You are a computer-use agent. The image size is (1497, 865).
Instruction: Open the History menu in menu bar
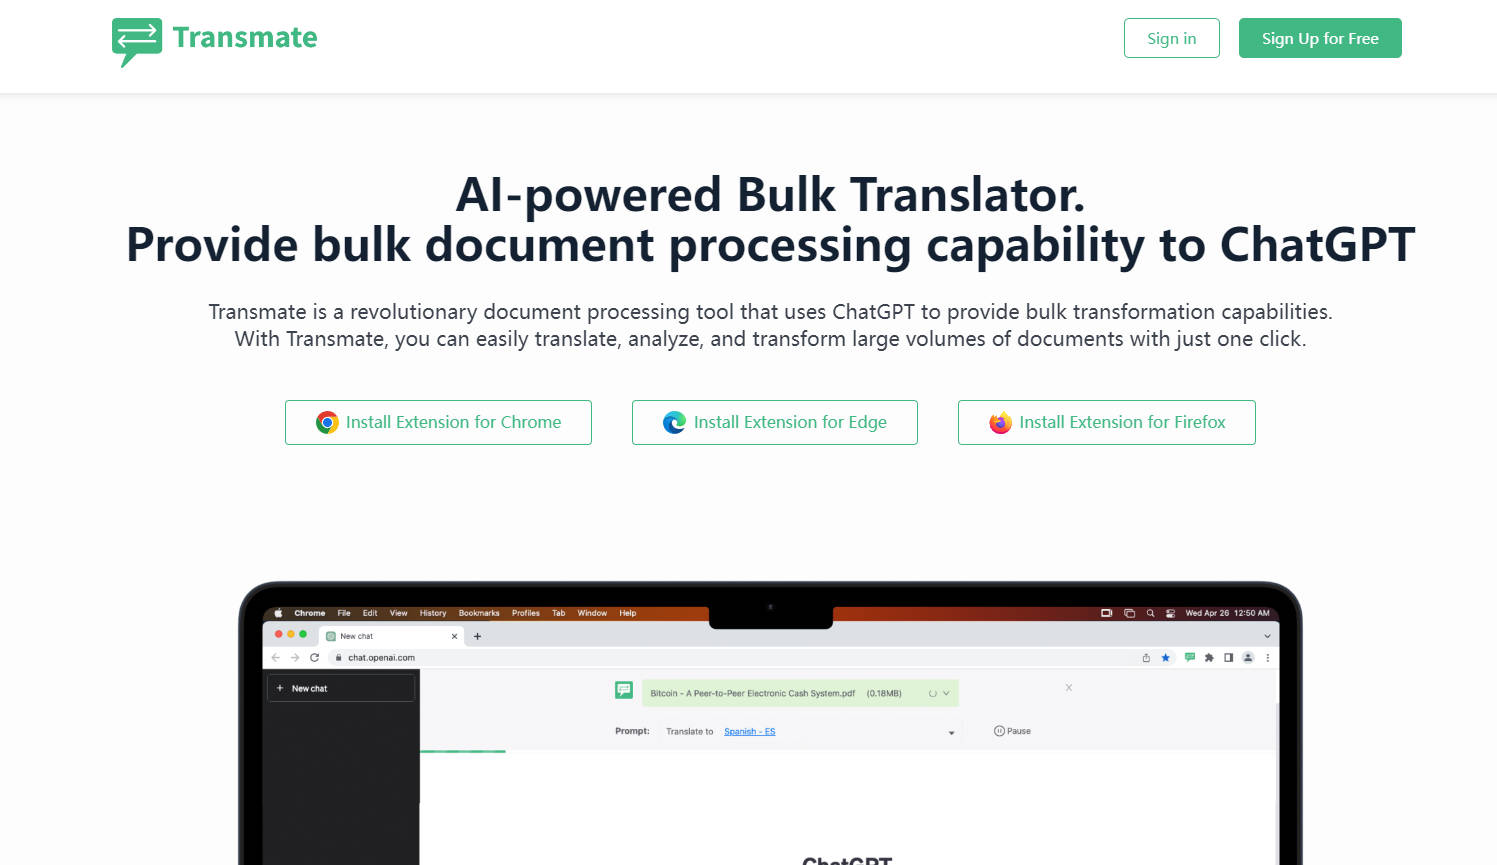[x=433, y=613]
